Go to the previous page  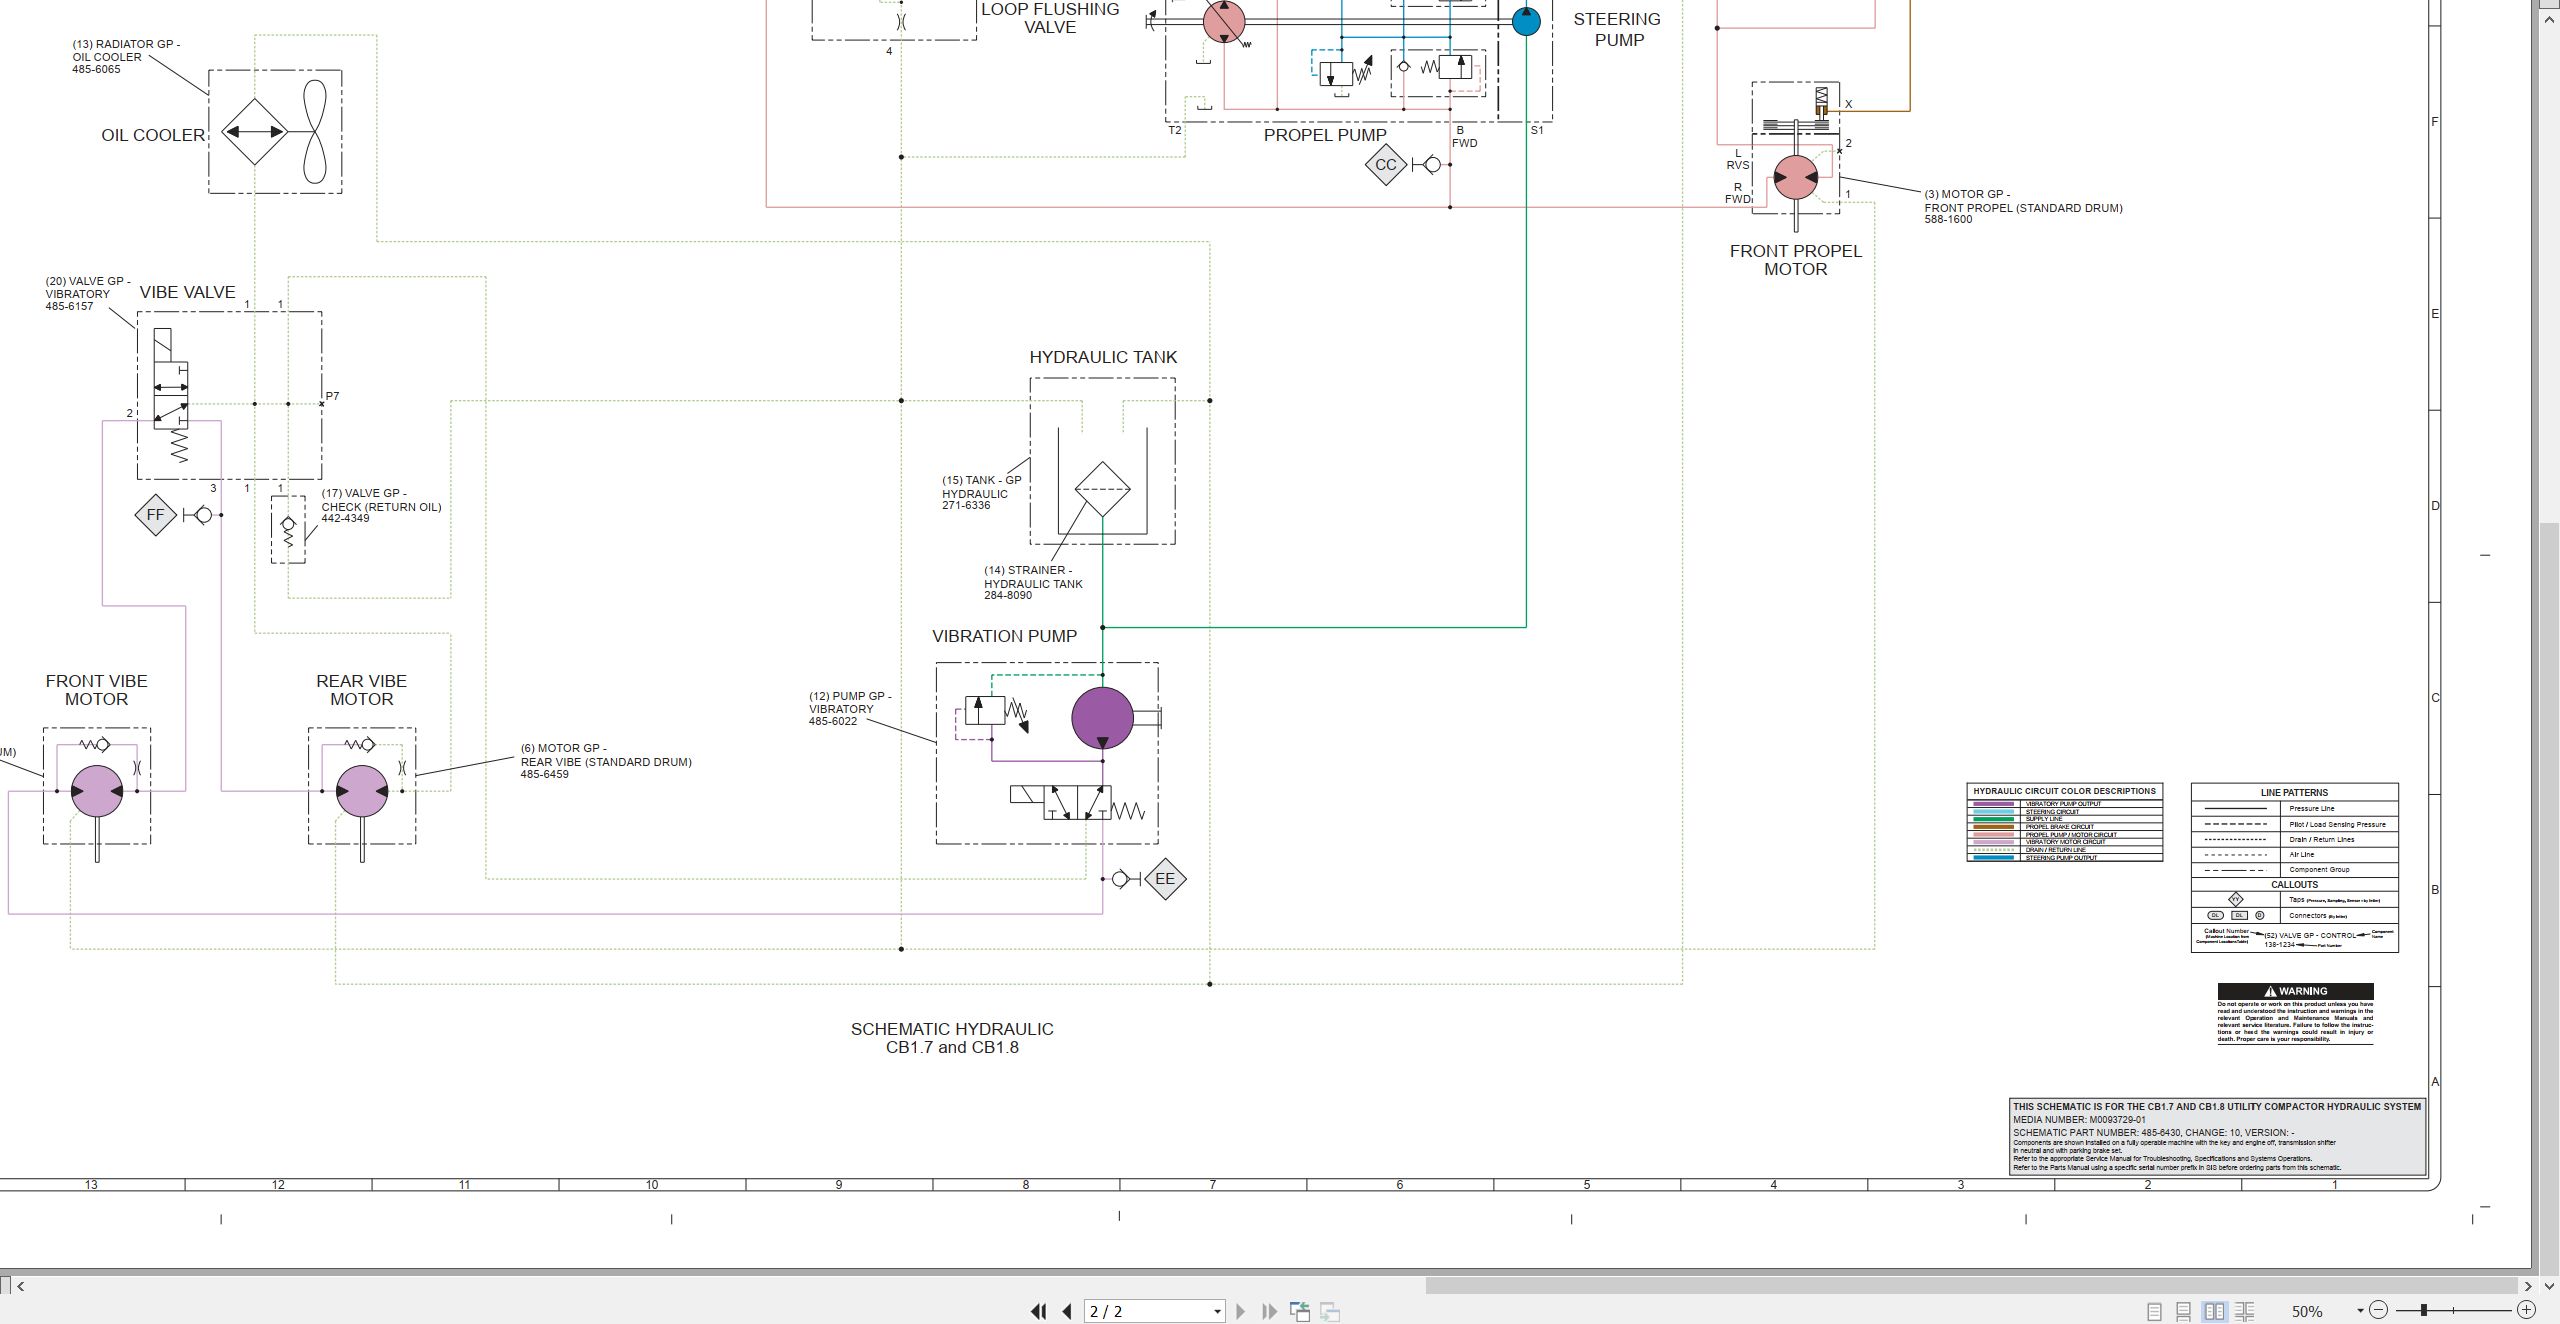coord(1067,1311)
